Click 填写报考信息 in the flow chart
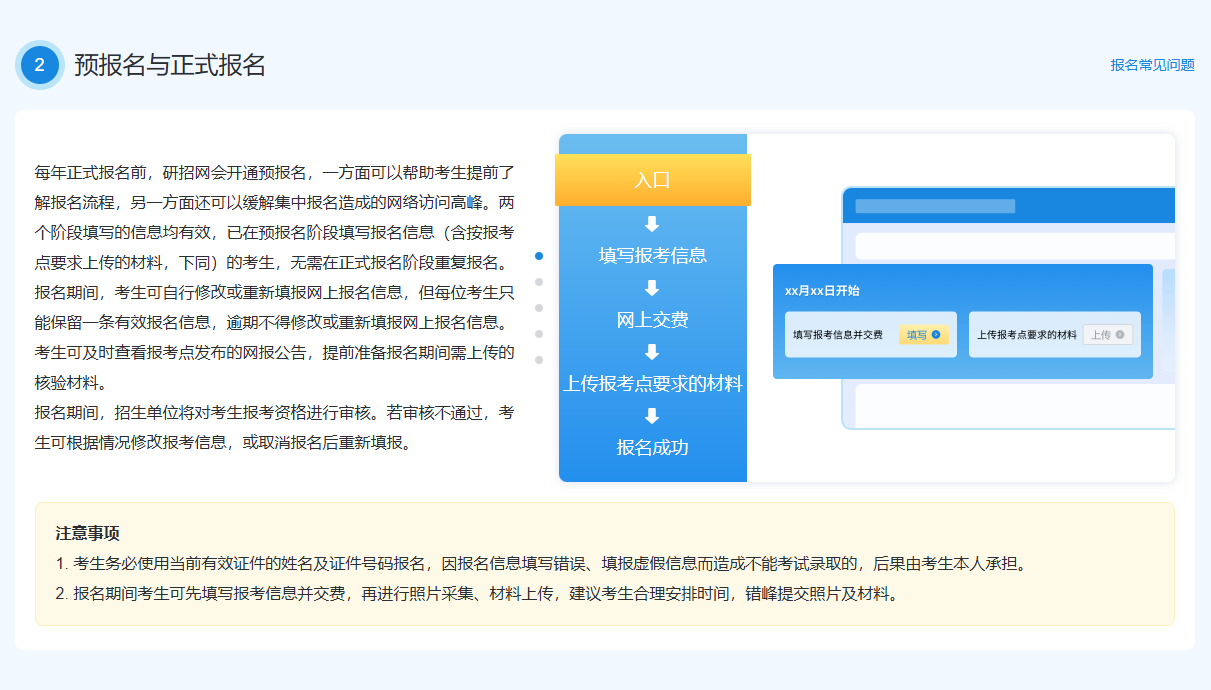The image size is (1211, 690). [652, 255]
